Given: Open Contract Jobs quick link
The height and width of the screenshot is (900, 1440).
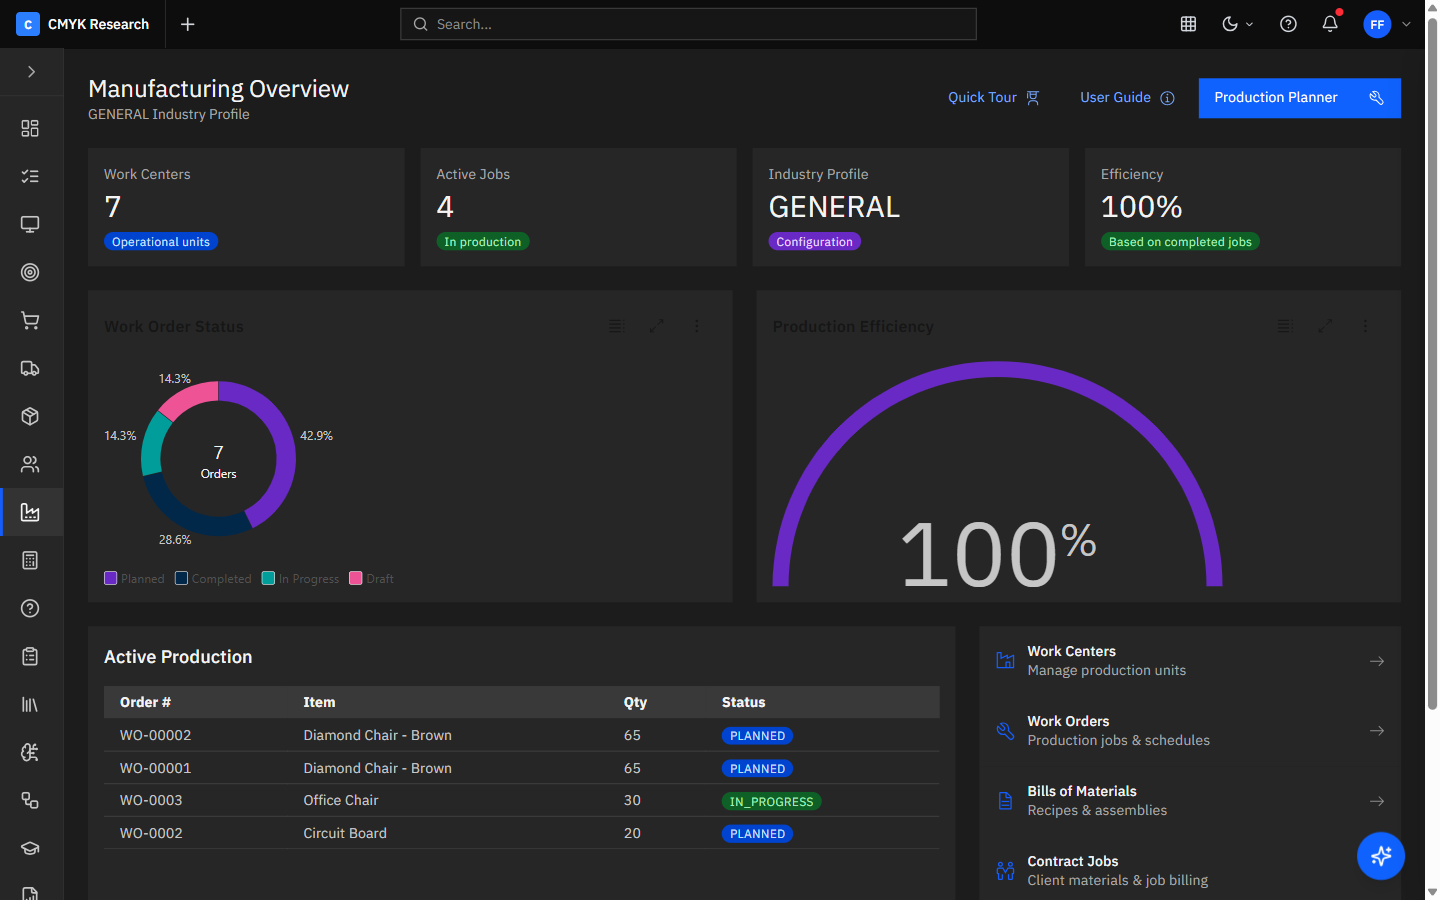Looking at the screenshot, I should click(x=1190, y=871).
